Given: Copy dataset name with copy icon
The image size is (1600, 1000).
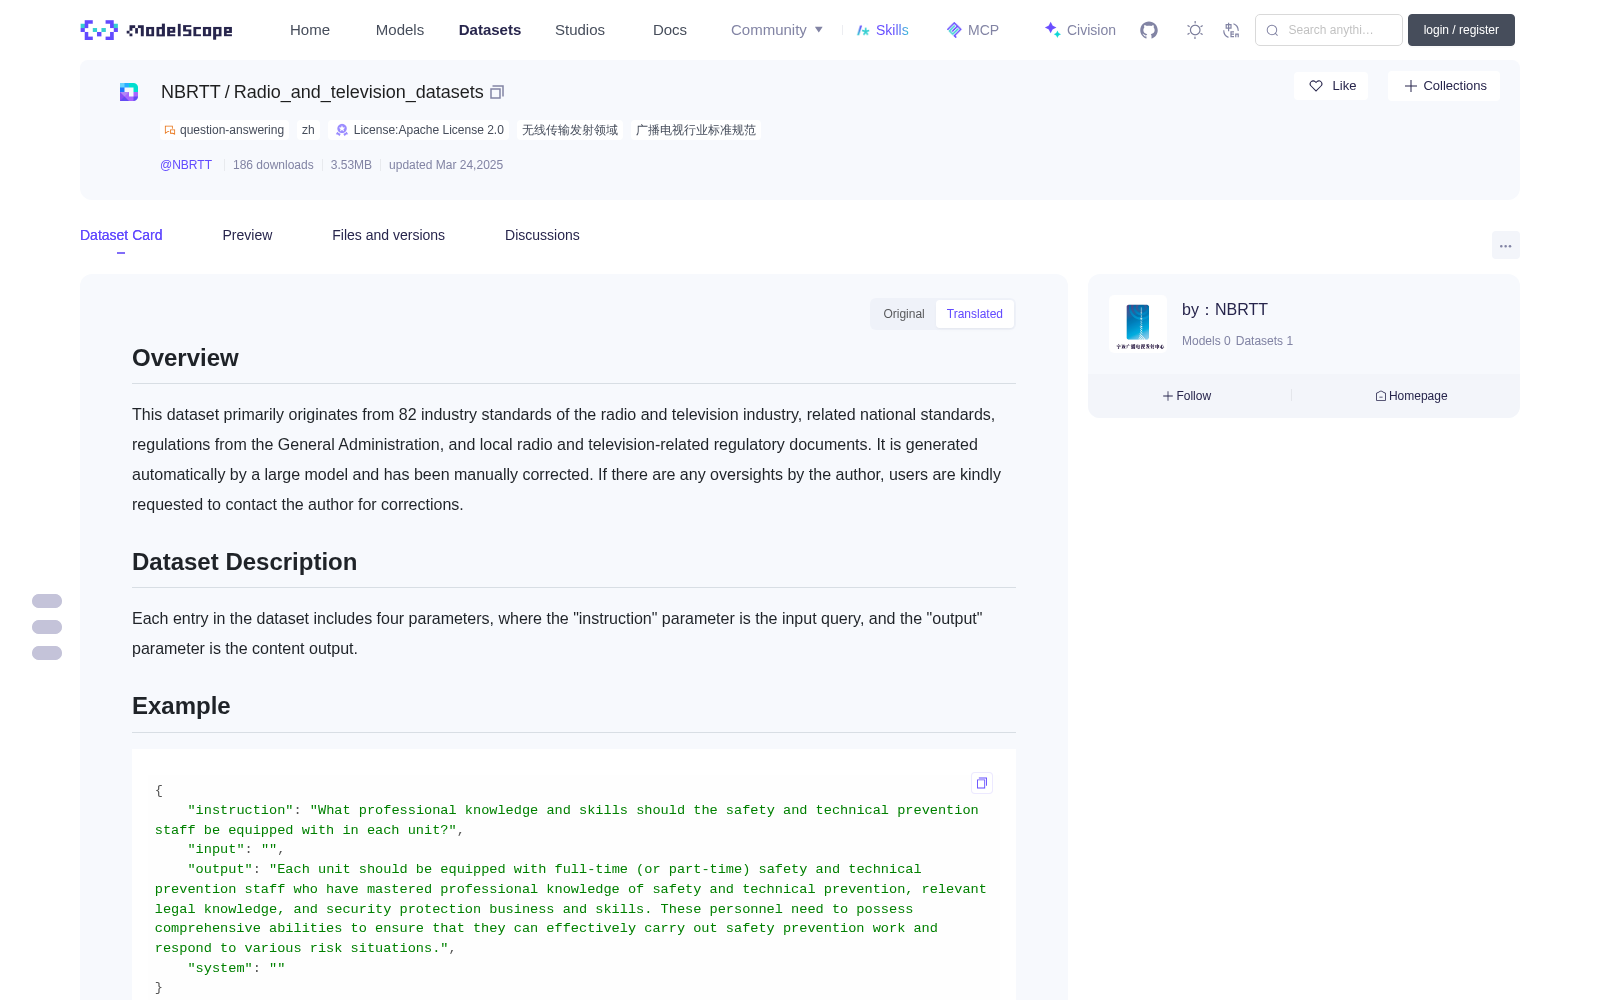Looking at the screenshot, I should 497,92.
